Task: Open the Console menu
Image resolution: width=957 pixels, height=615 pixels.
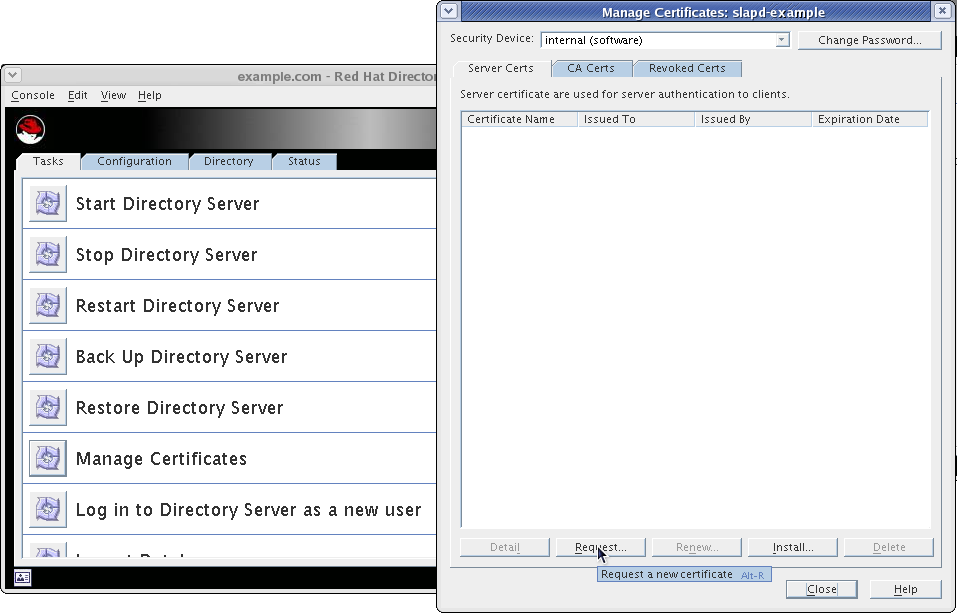Action: pos(33,95)
